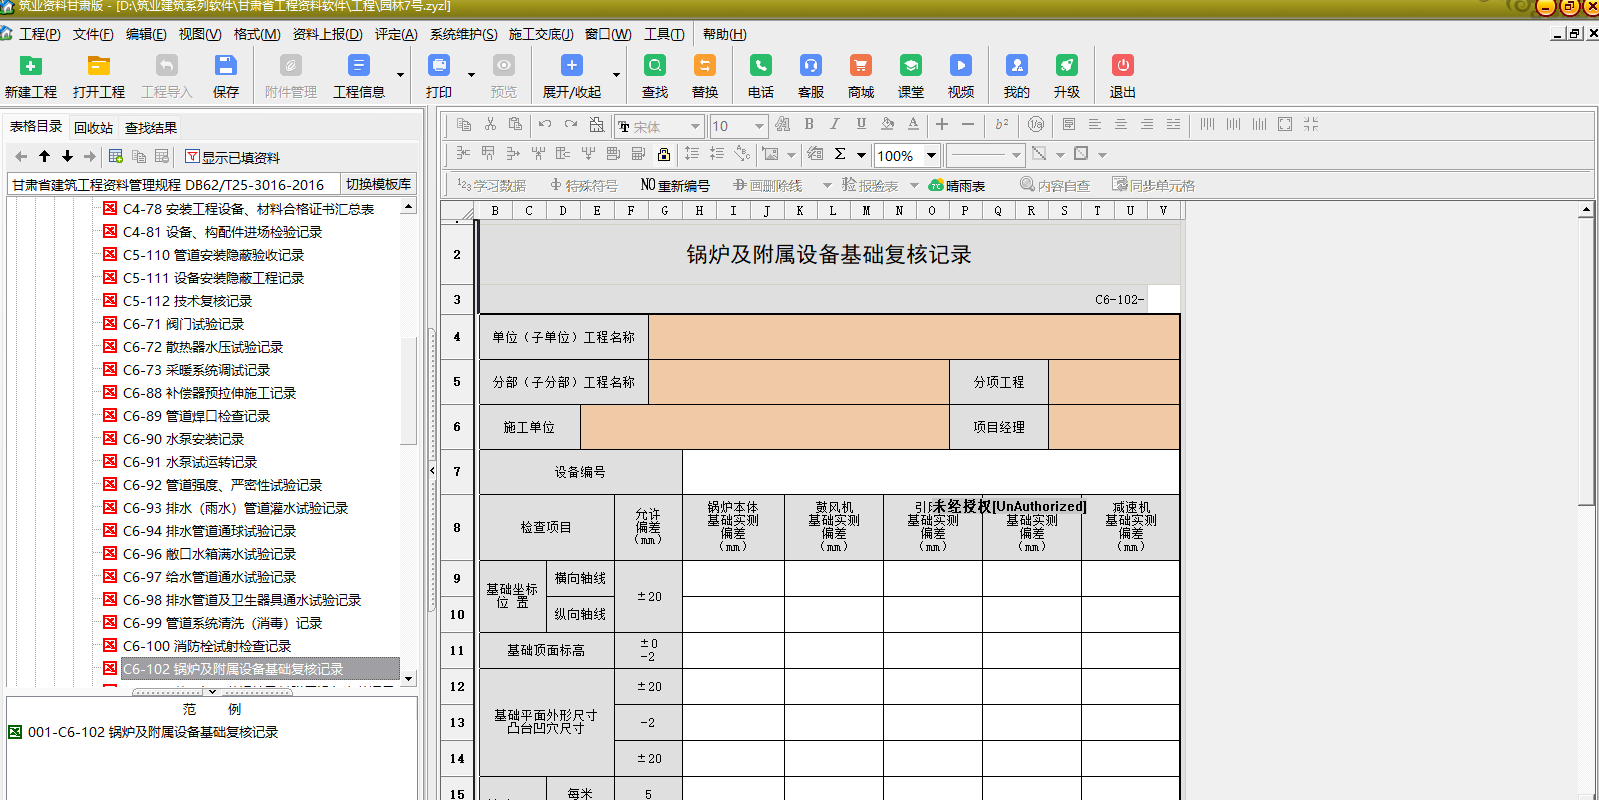Open the sum function dropdown arrow

861,155
